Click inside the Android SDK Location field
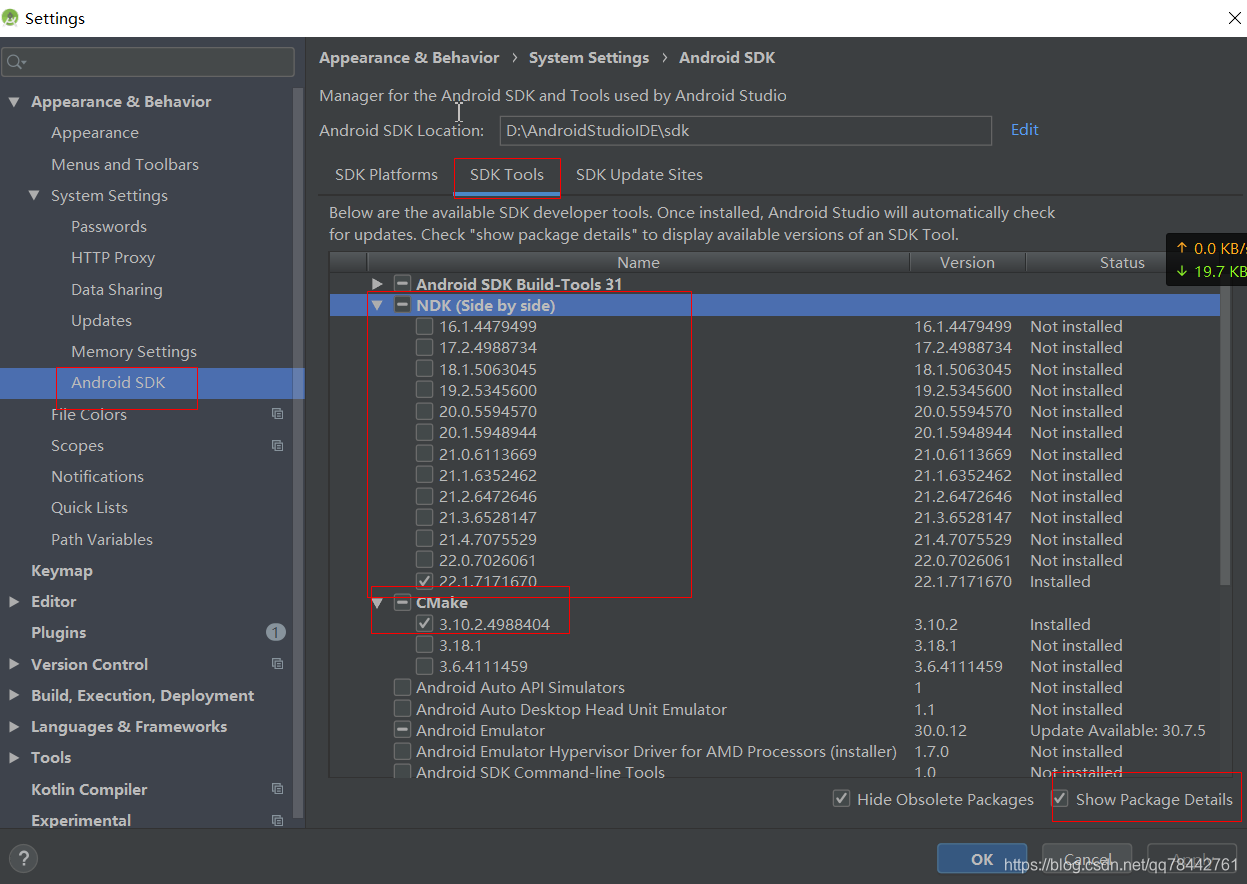The width and height of the screenshot is (1247, 884). pos(745,130)
